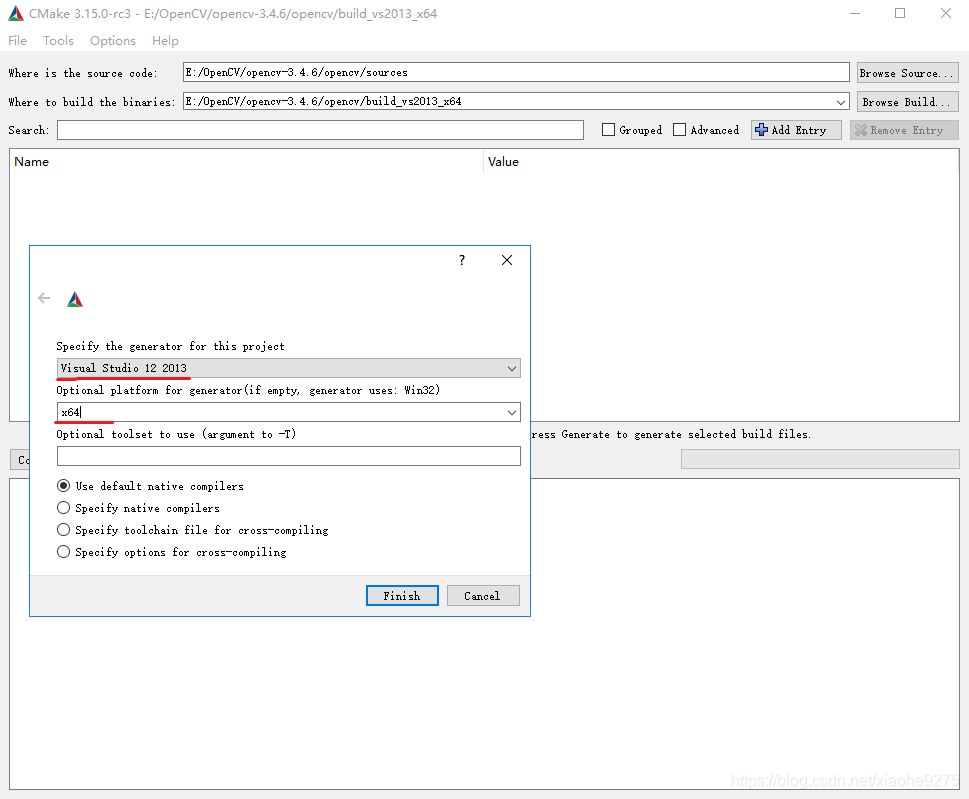Enable the Grouped checkbox
The width and height of the screenshot is (969, 799).
(608, 130)
